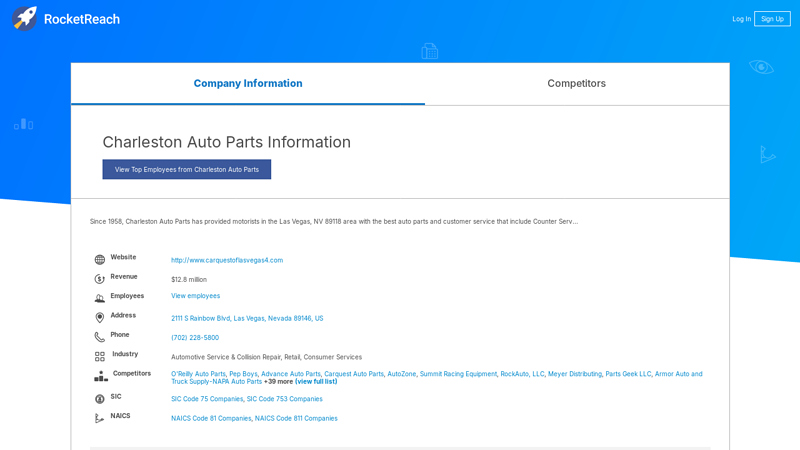The width and height of the screenshot is (800, 450).
Task: Open NAICS Code 811 Companies link
Action: coord(296,418)
